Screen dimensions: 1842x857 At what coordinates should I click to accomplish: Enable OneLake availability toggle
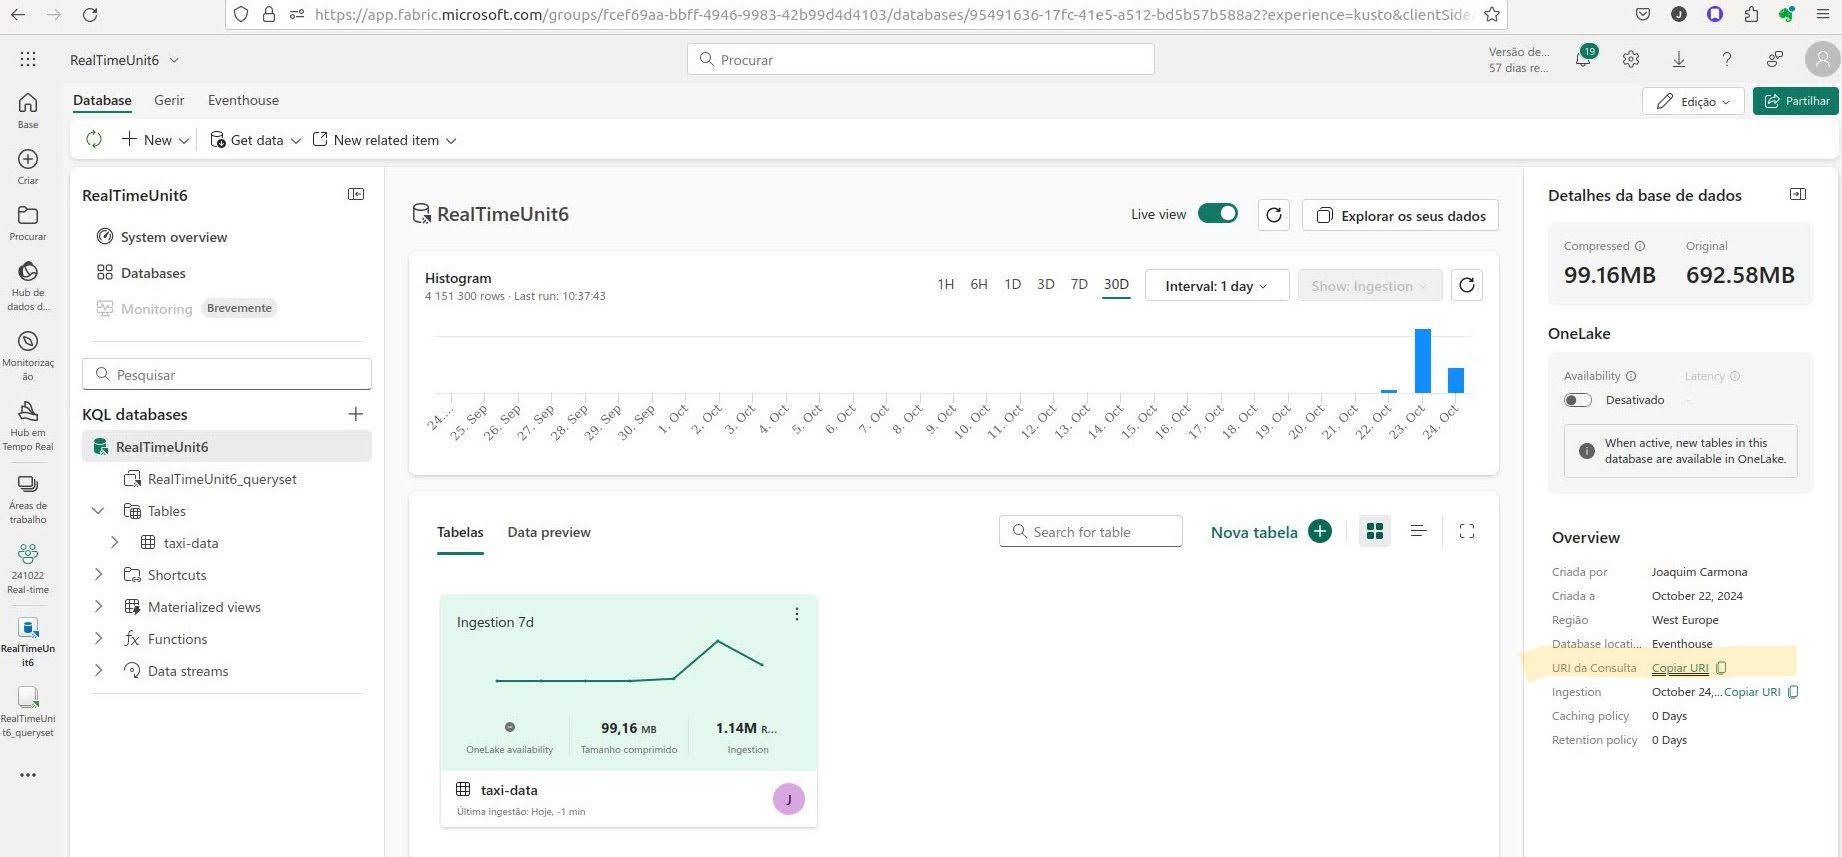1578,400
